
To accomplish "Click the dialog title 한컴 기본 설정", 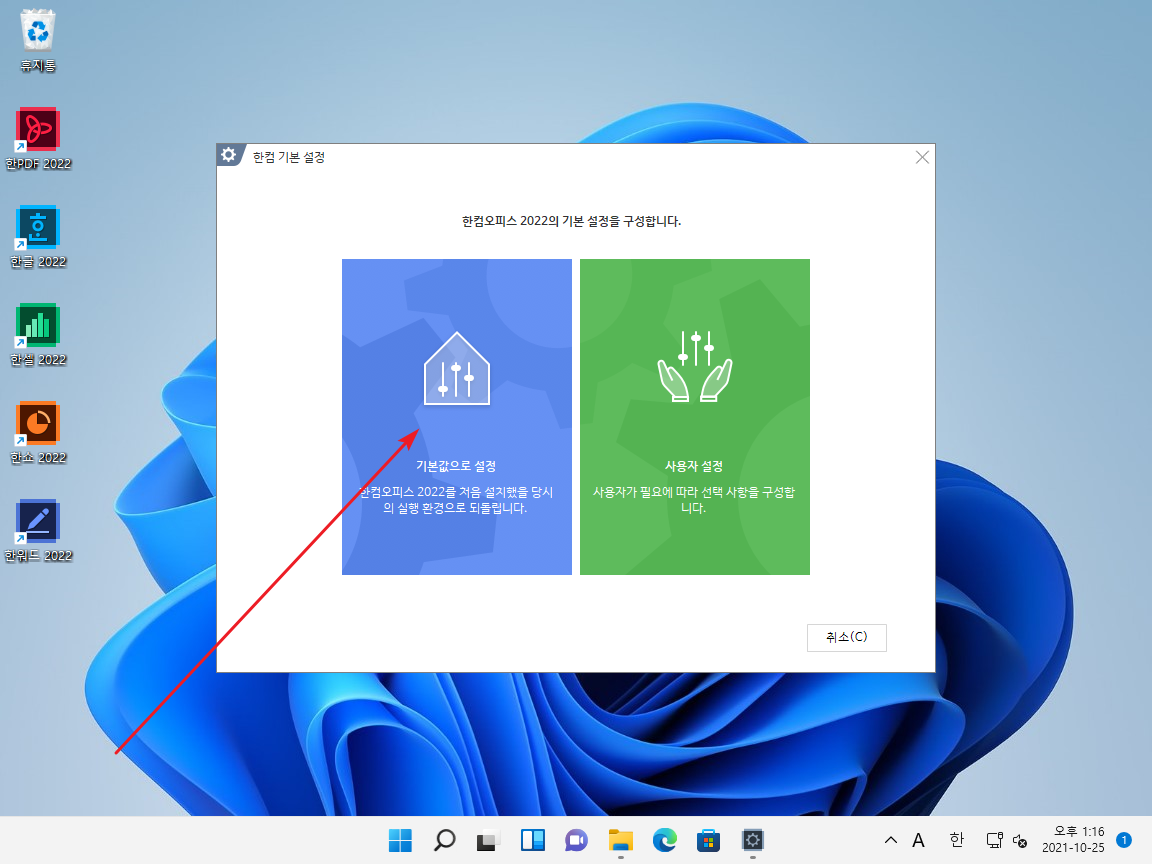I will (289, 157).
